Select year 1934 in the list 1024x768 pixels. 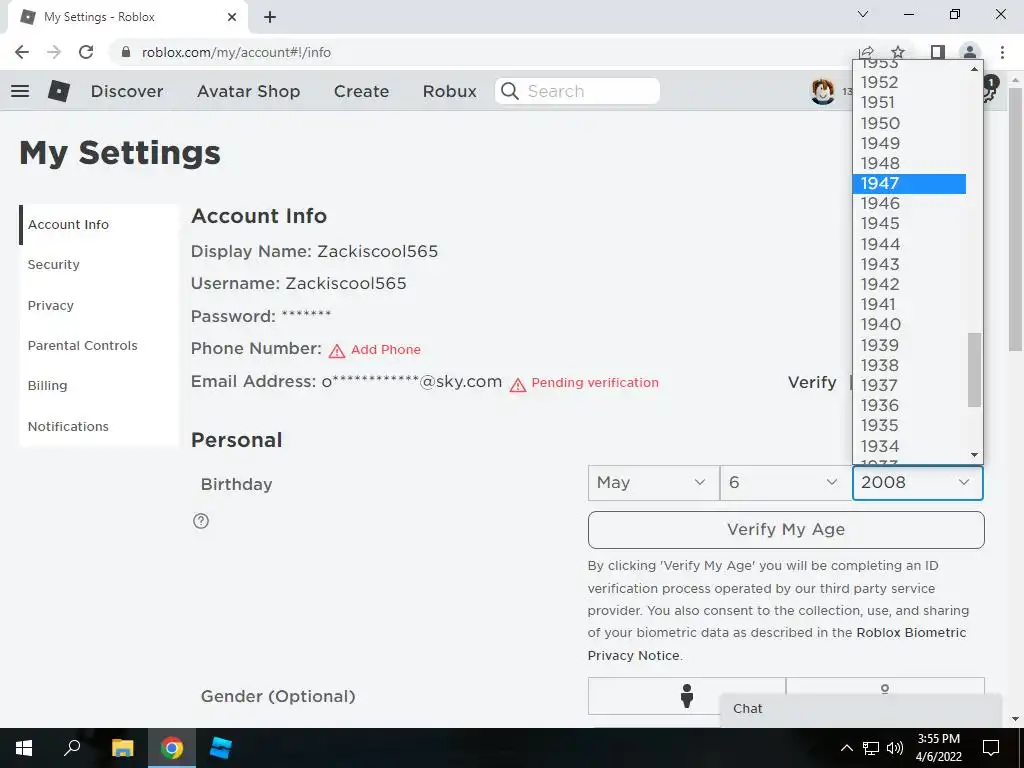click(909, 446)
